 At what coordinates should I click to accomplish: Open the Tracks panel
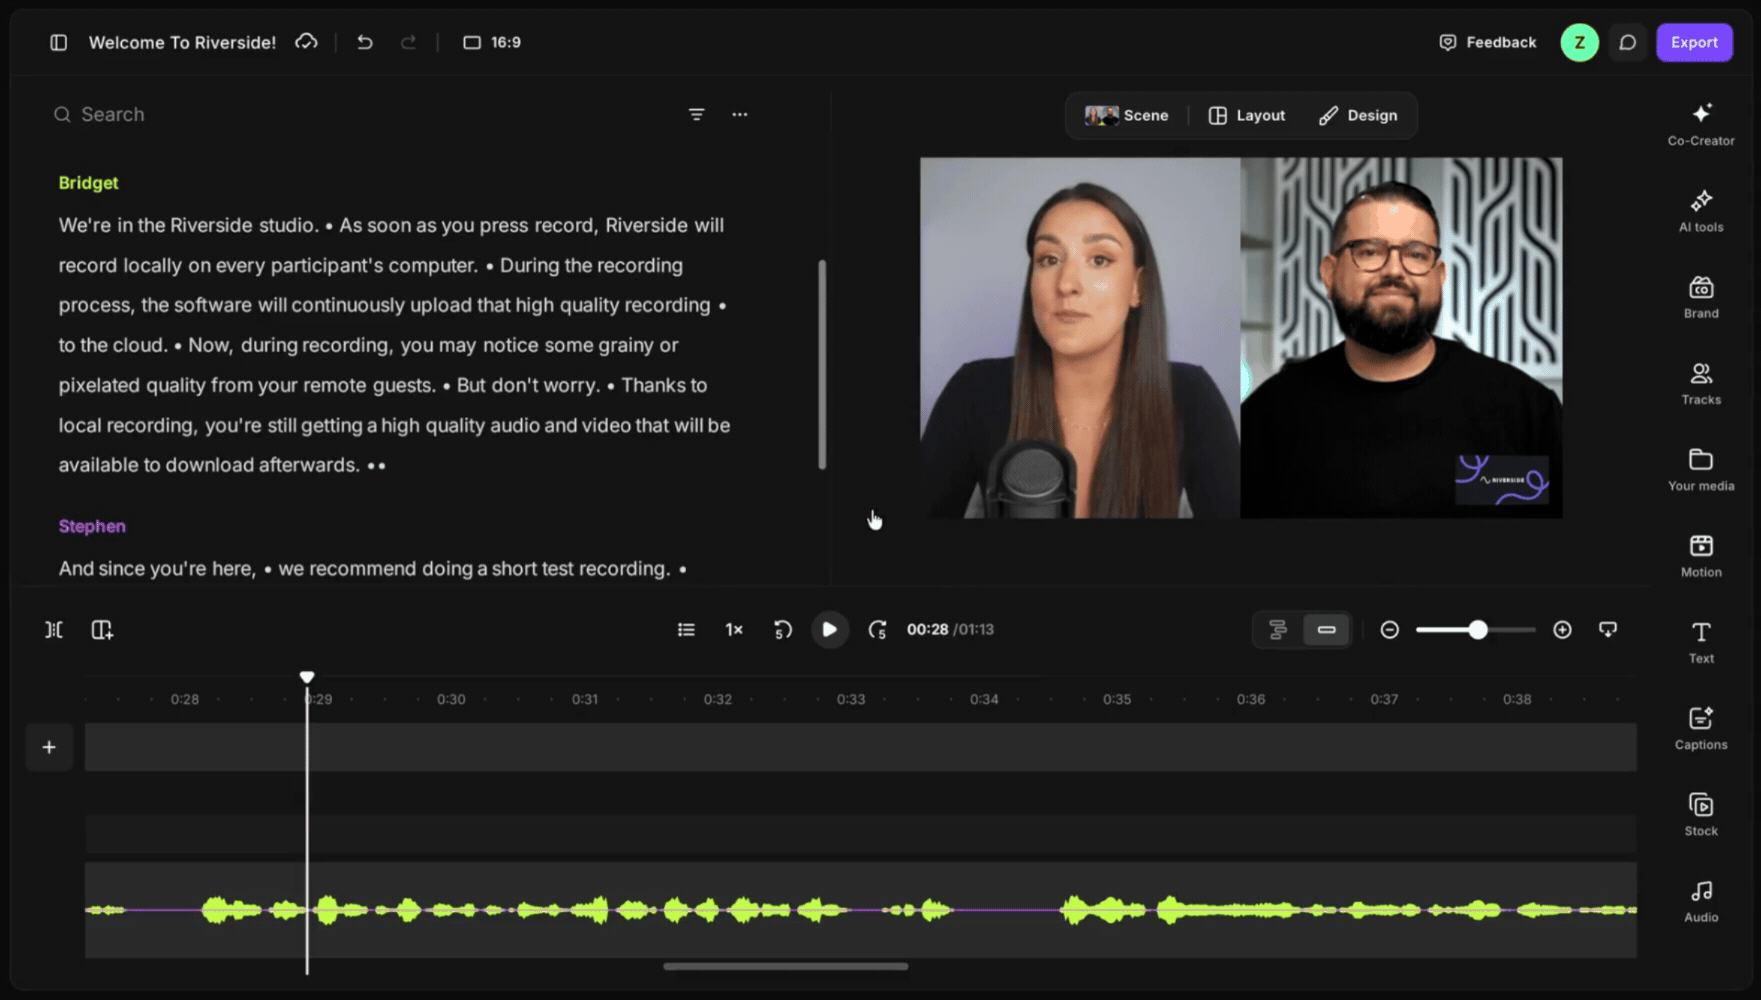pos(1701,383)
